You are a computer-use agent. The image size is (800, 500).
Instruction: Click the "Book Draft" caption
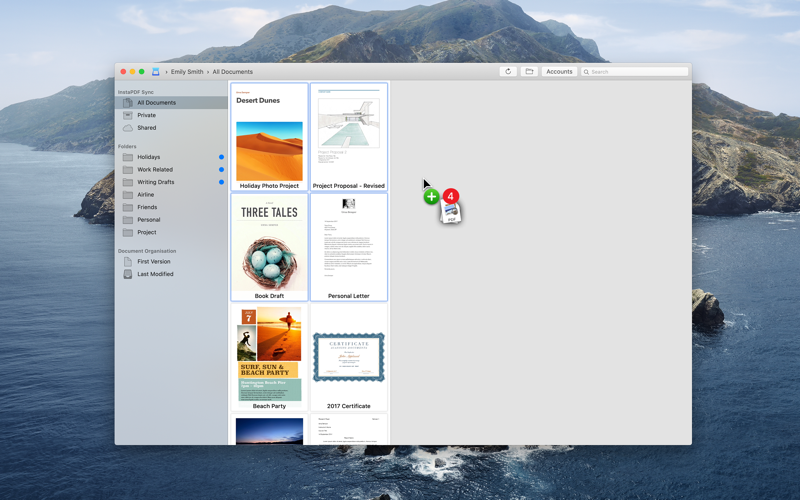coord(269,296)
